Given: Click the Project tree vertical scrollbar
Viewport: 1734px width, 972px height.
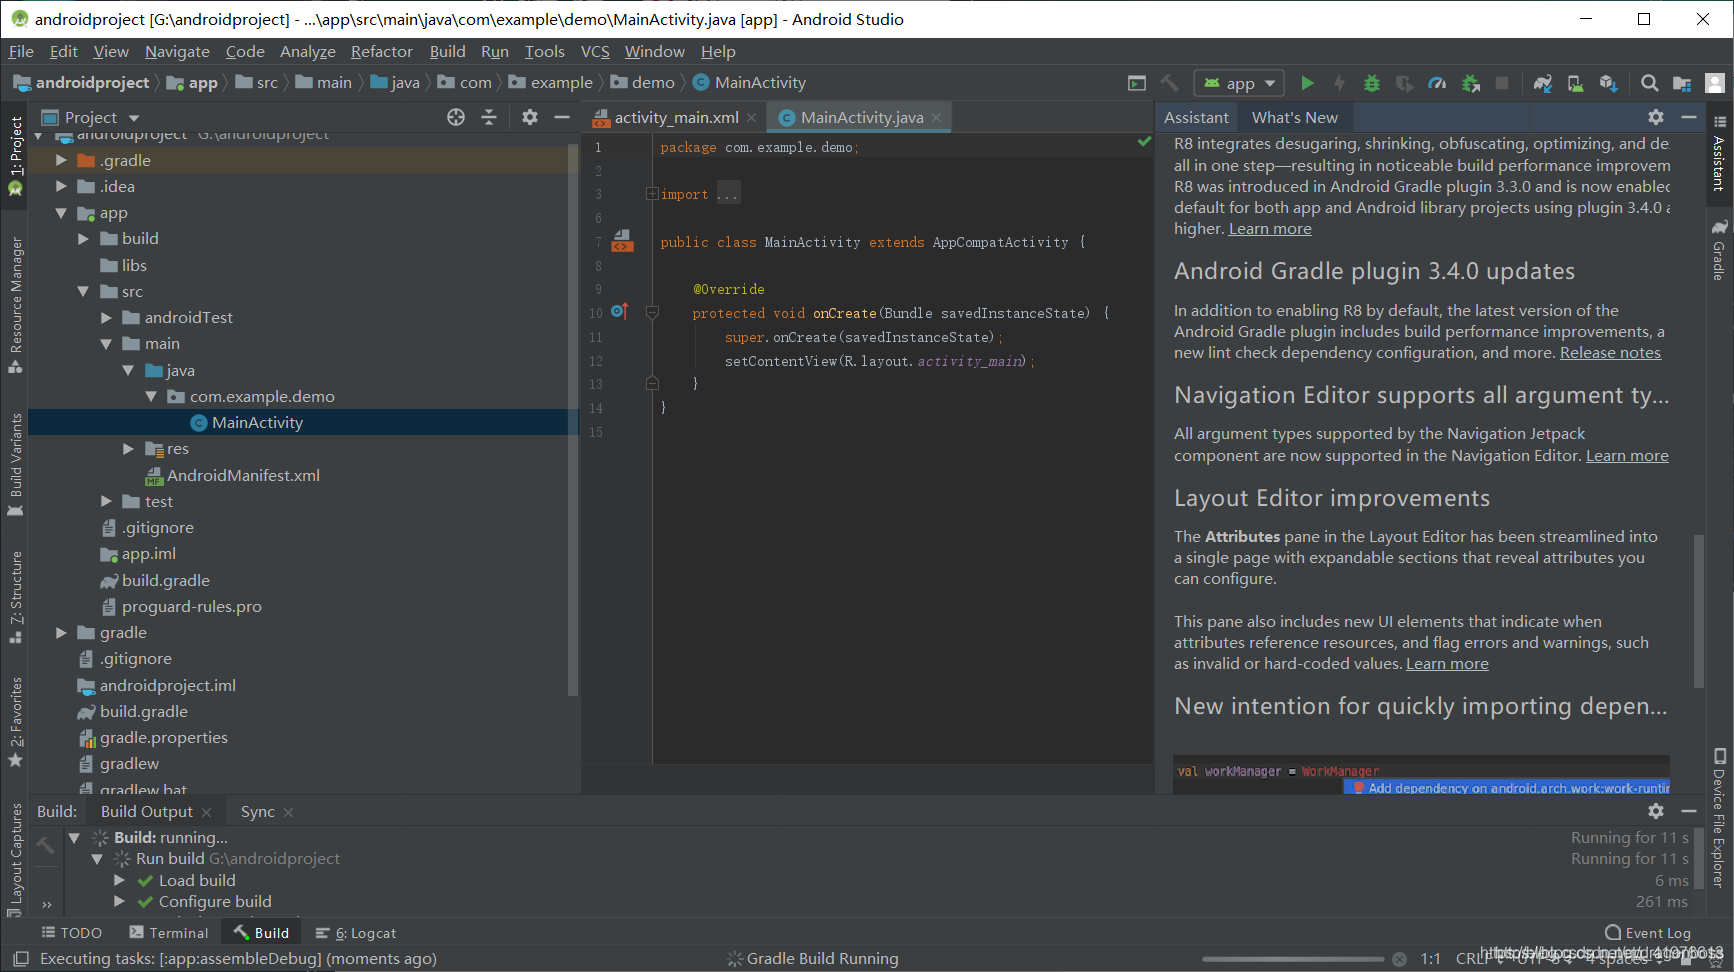Looking at the screenshot, I should (x=573, y=420).
